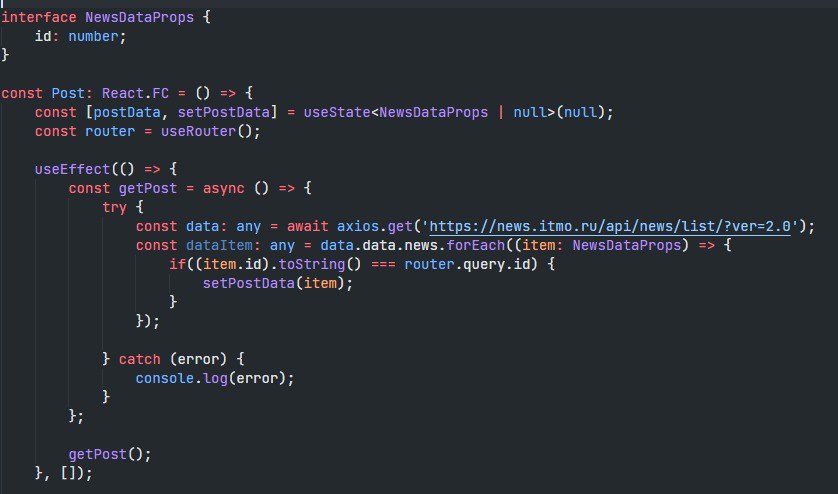The height and width of the screenshot is (494, 838).
Task: Click 'getPost' in const declaration
Action: [148, 189]
